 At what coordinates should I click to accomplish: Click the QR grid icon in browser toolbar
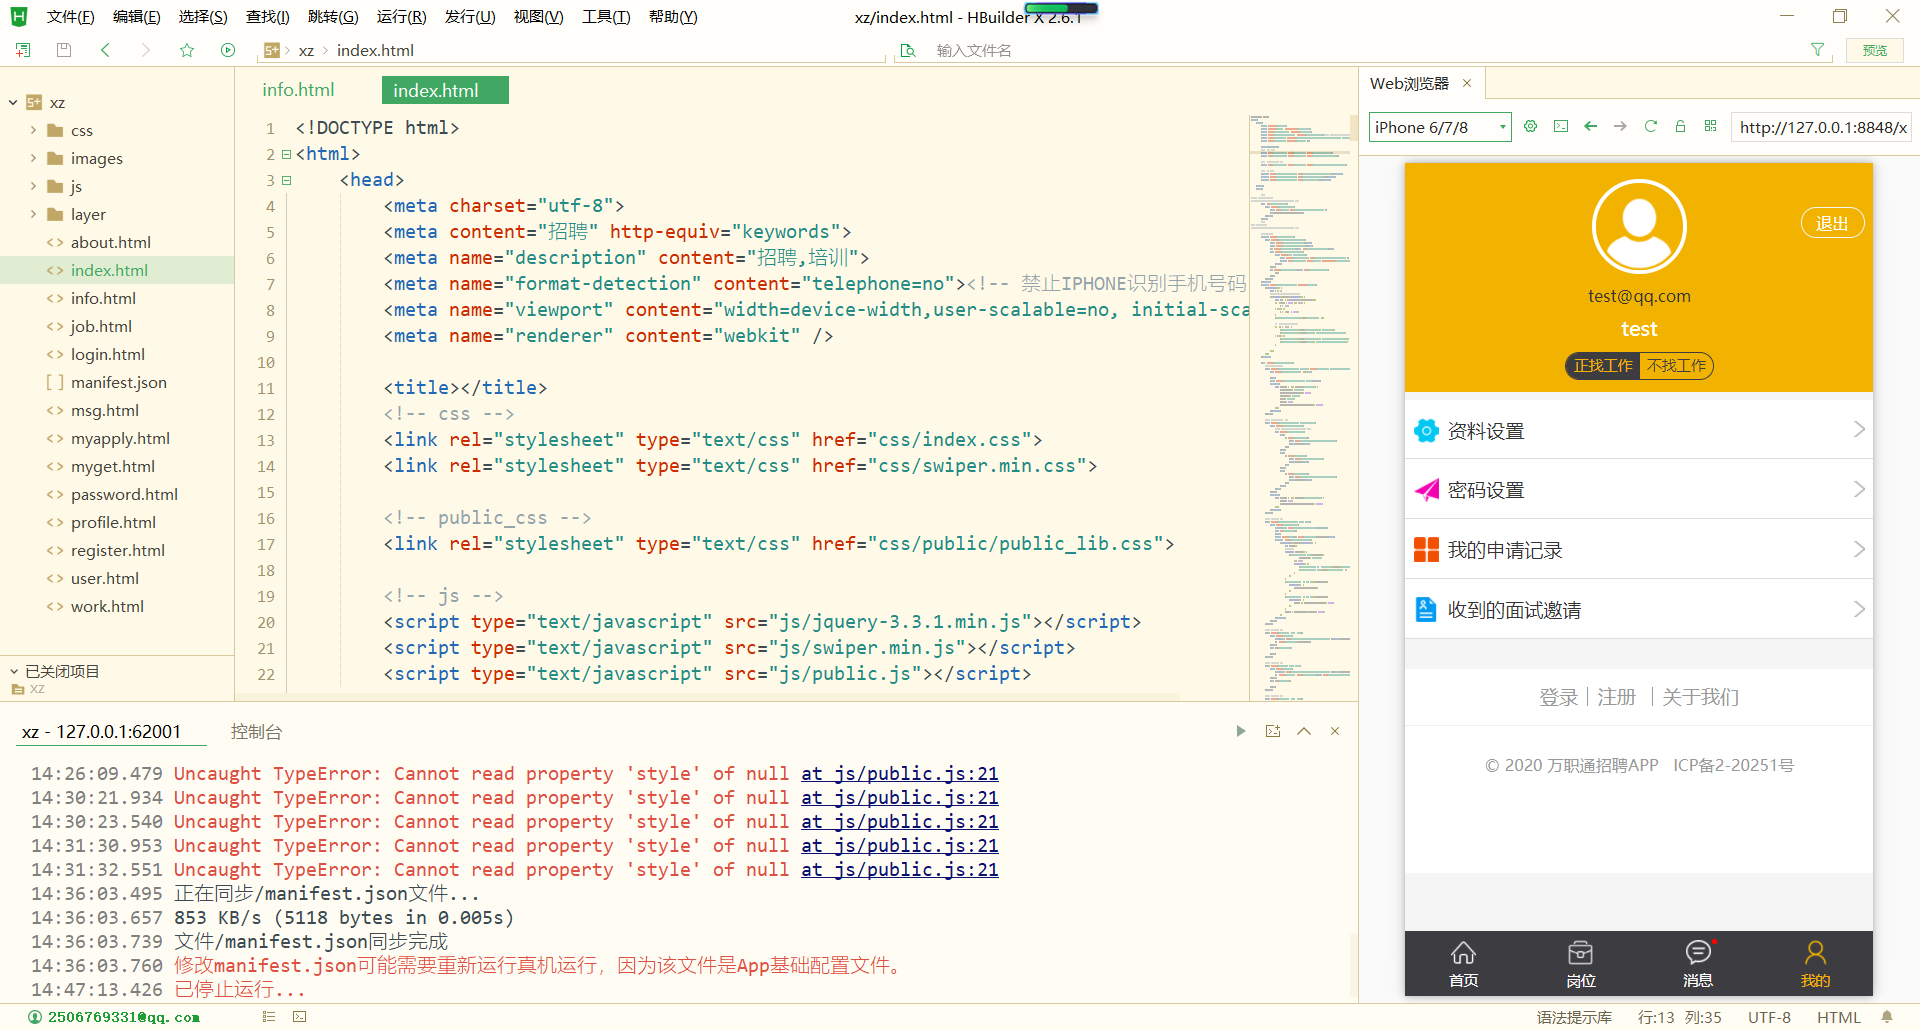pyautogui.click(x=1710, y=126)
